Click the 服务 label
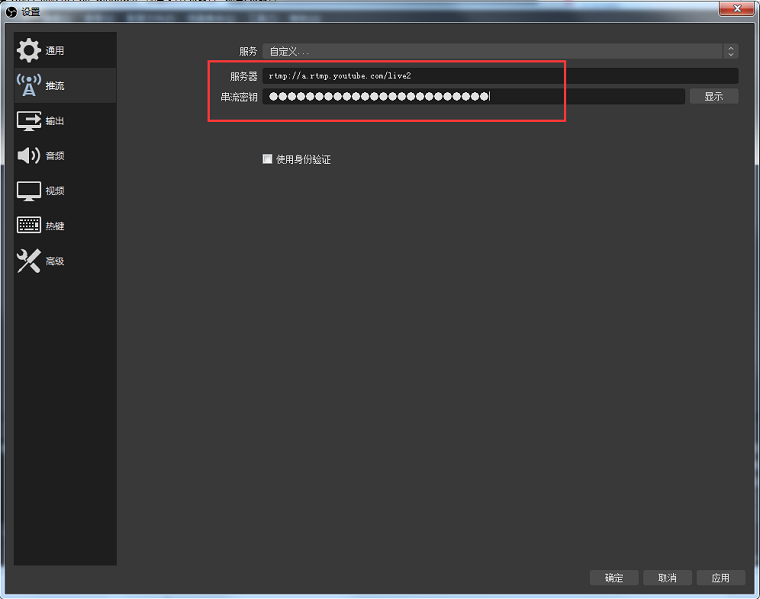Image resolution: width=760 pixels, height=599 pixels. [248, 51]
